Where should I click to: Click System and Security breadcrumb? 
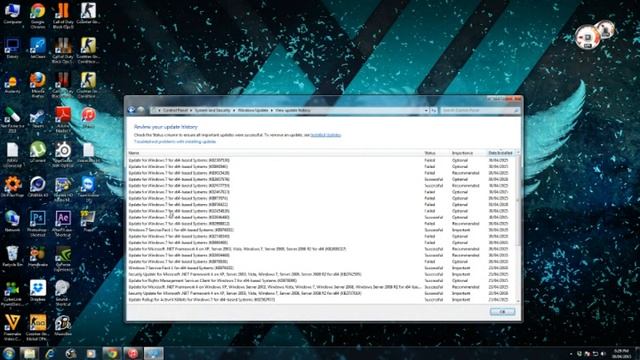(x=212, y=110)
